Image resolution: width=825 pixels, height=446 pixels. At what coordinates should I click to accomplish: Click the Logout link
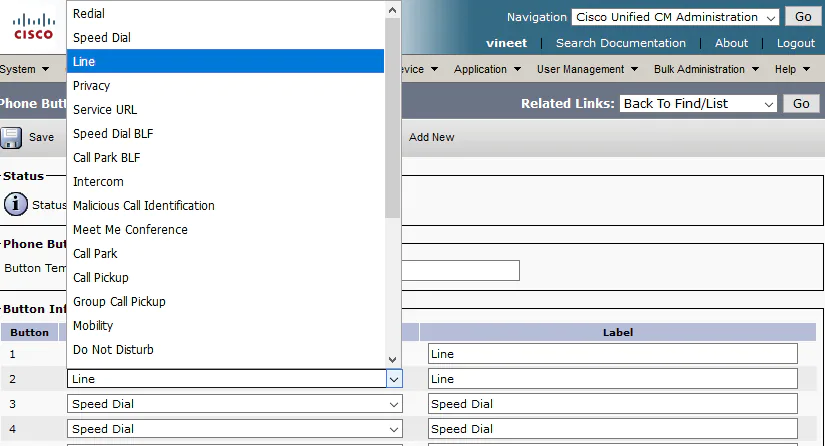pos(796,43)
